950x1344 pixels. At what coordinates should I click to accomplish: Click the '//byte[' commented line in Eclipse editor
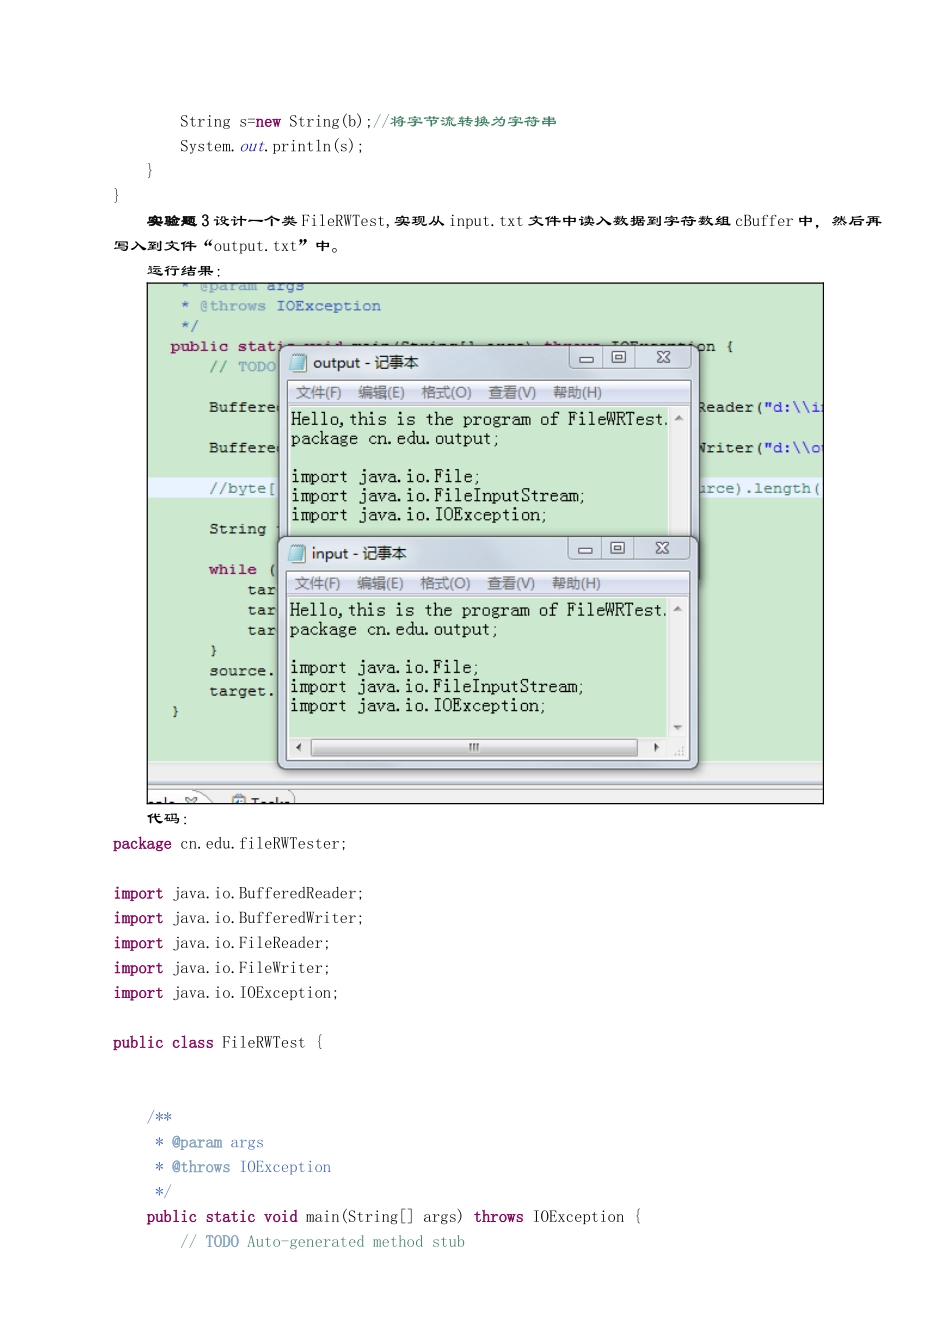tap(242, 488)
